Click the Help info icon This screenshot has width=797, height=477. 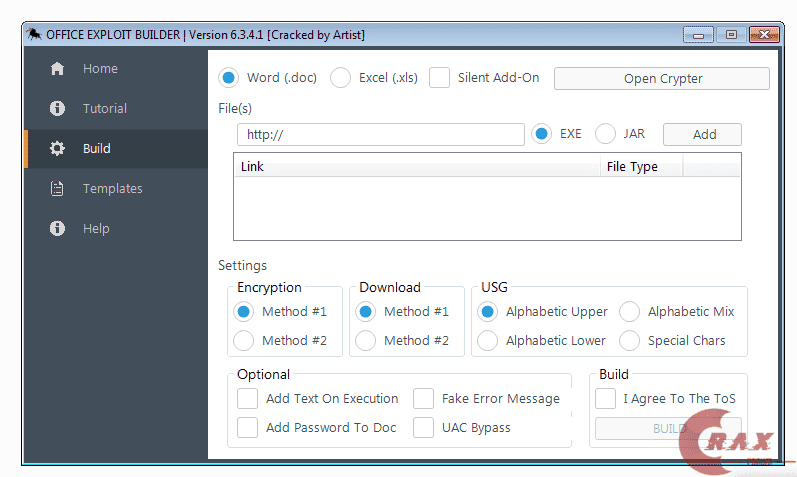57,229
